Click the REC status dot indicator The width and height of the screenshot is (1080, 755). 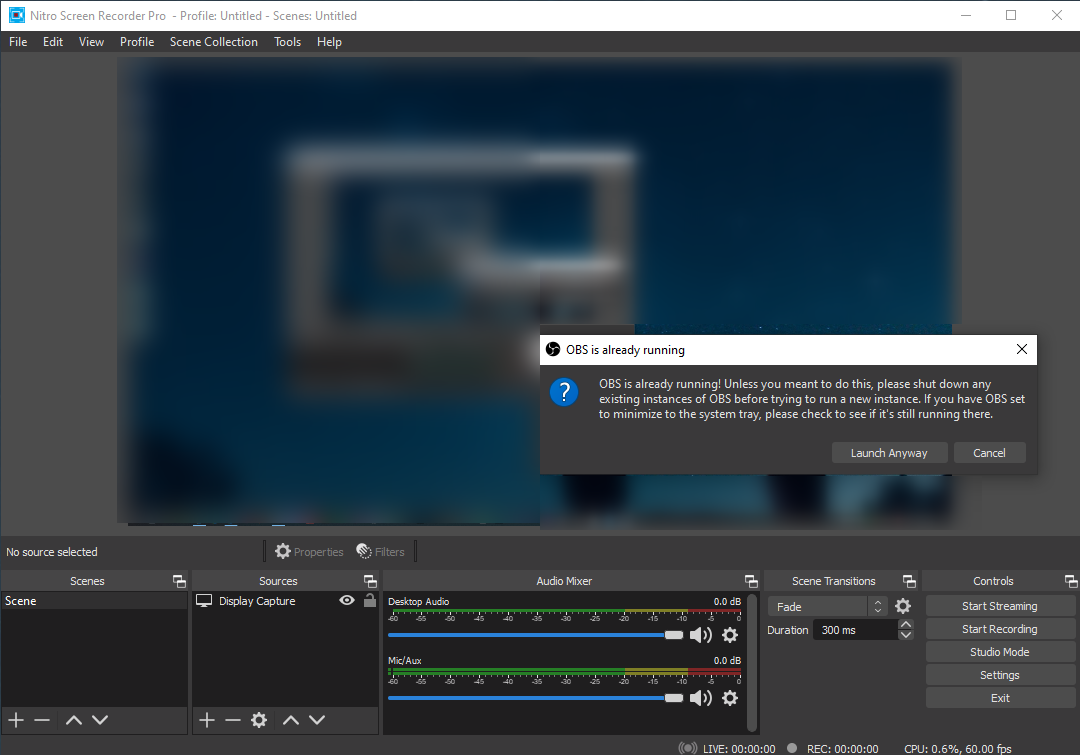click(x=792, y=747)
